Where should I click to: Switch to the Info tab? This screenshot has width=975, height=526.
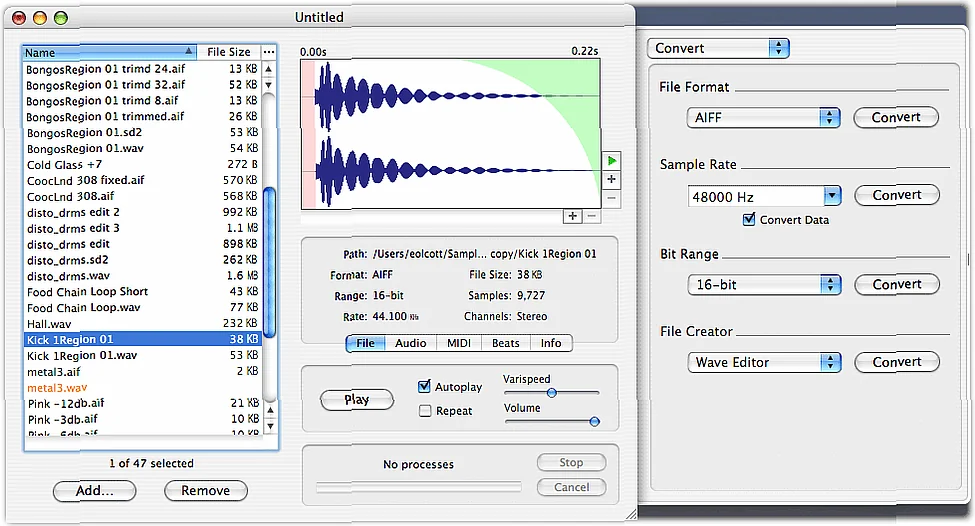(x=551, y=343)
